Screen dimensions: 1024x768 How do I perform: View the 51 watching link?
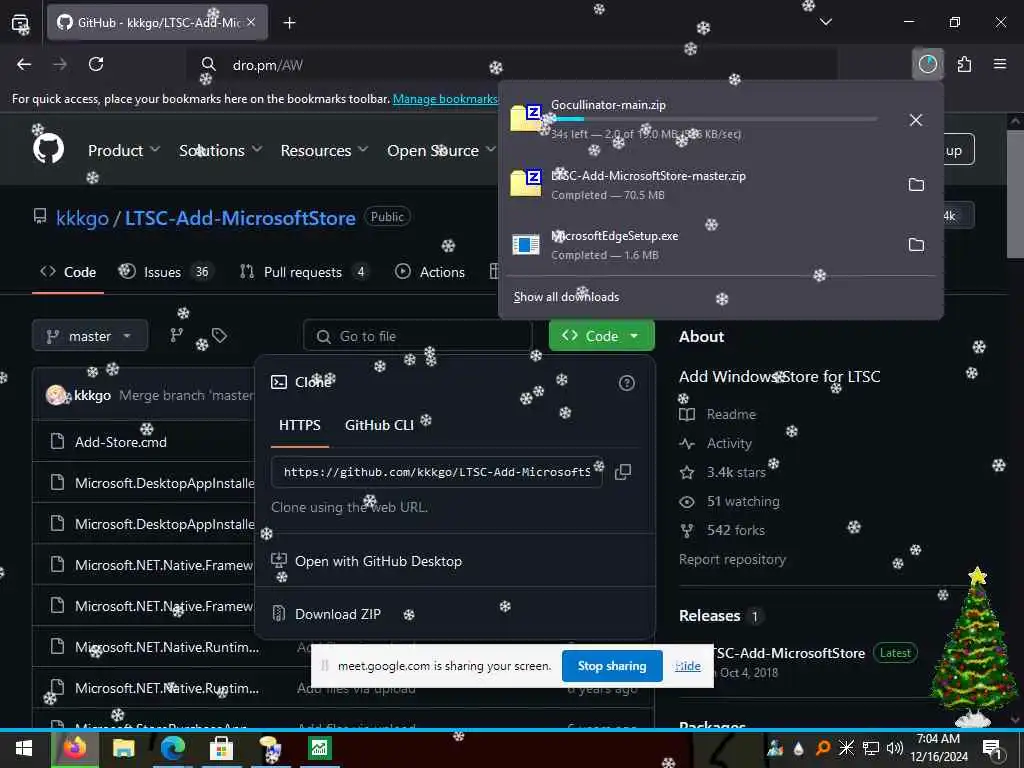click(x=743, y=502)
